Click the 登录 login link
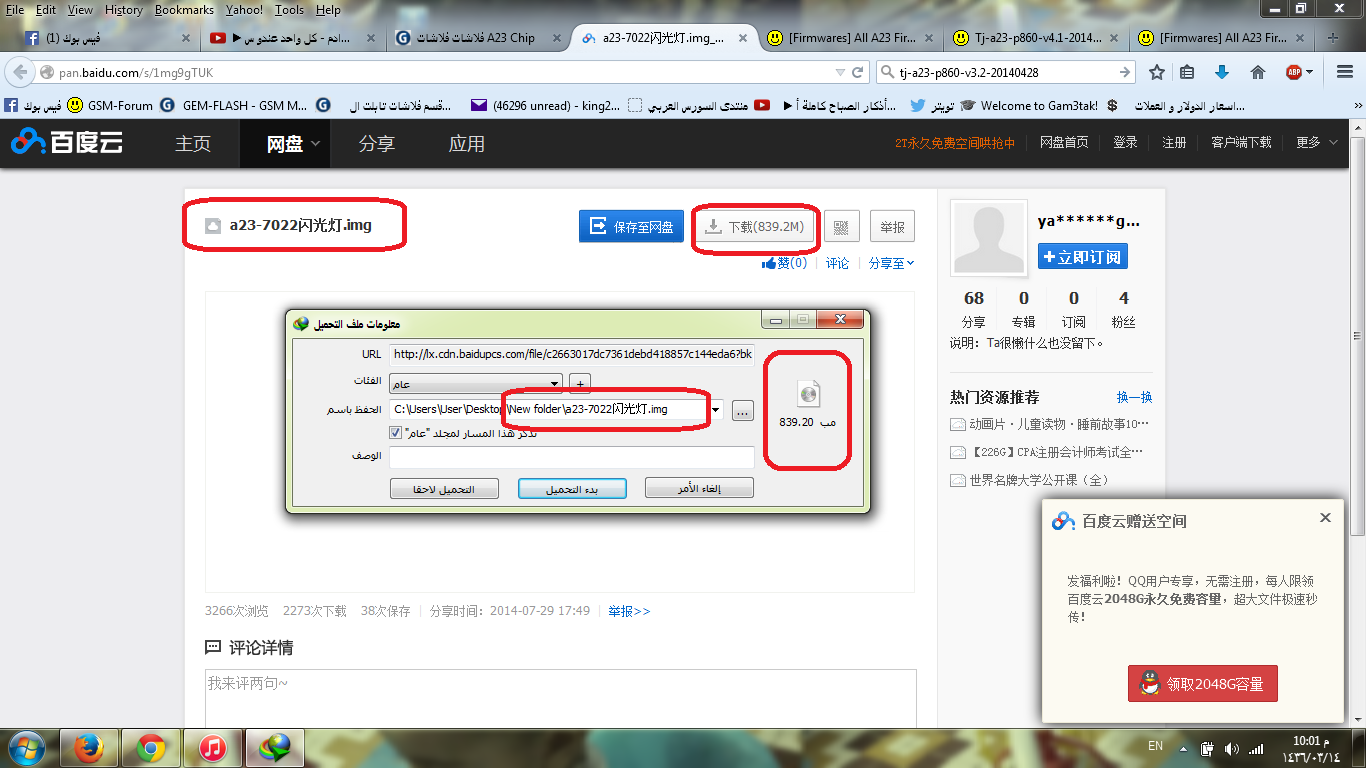The image size is (1366, 768). (x=1125, y=143)
